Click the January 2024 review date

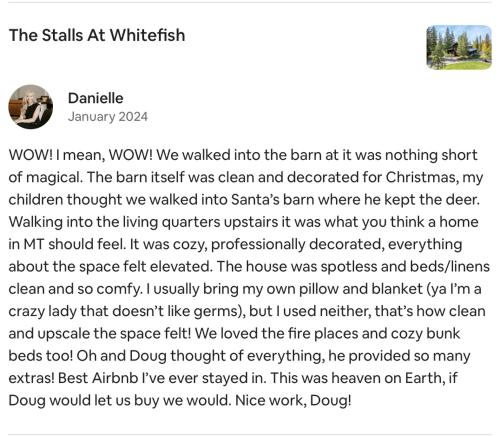[x=108, y=117]
